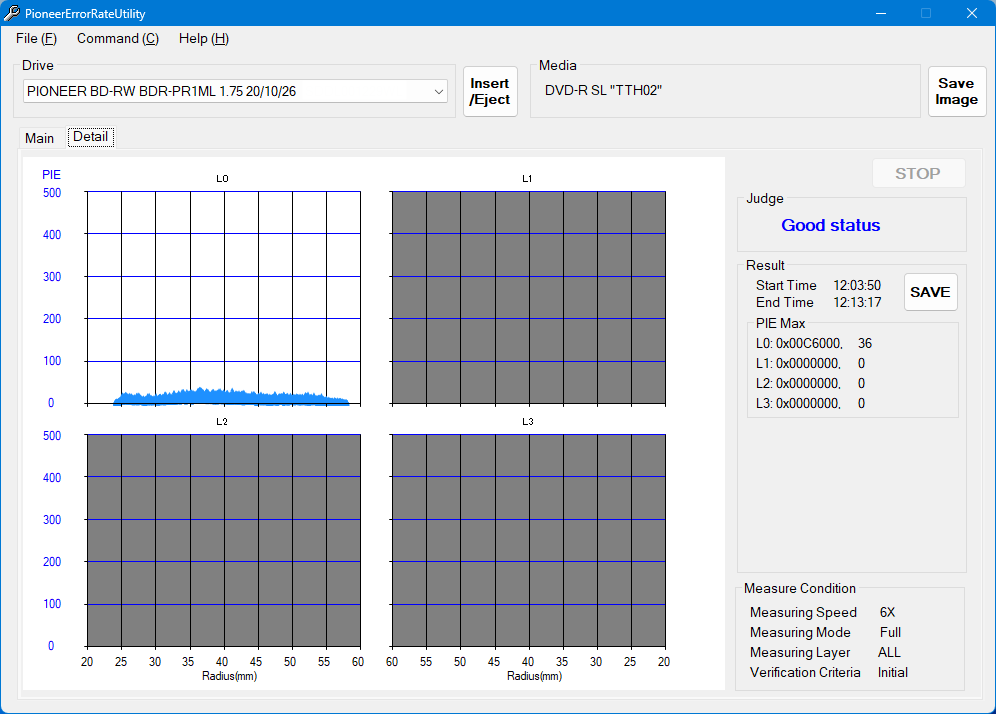Open the Help menu
The width and height of the screenshot is (996, 714).
coord(203,38)
